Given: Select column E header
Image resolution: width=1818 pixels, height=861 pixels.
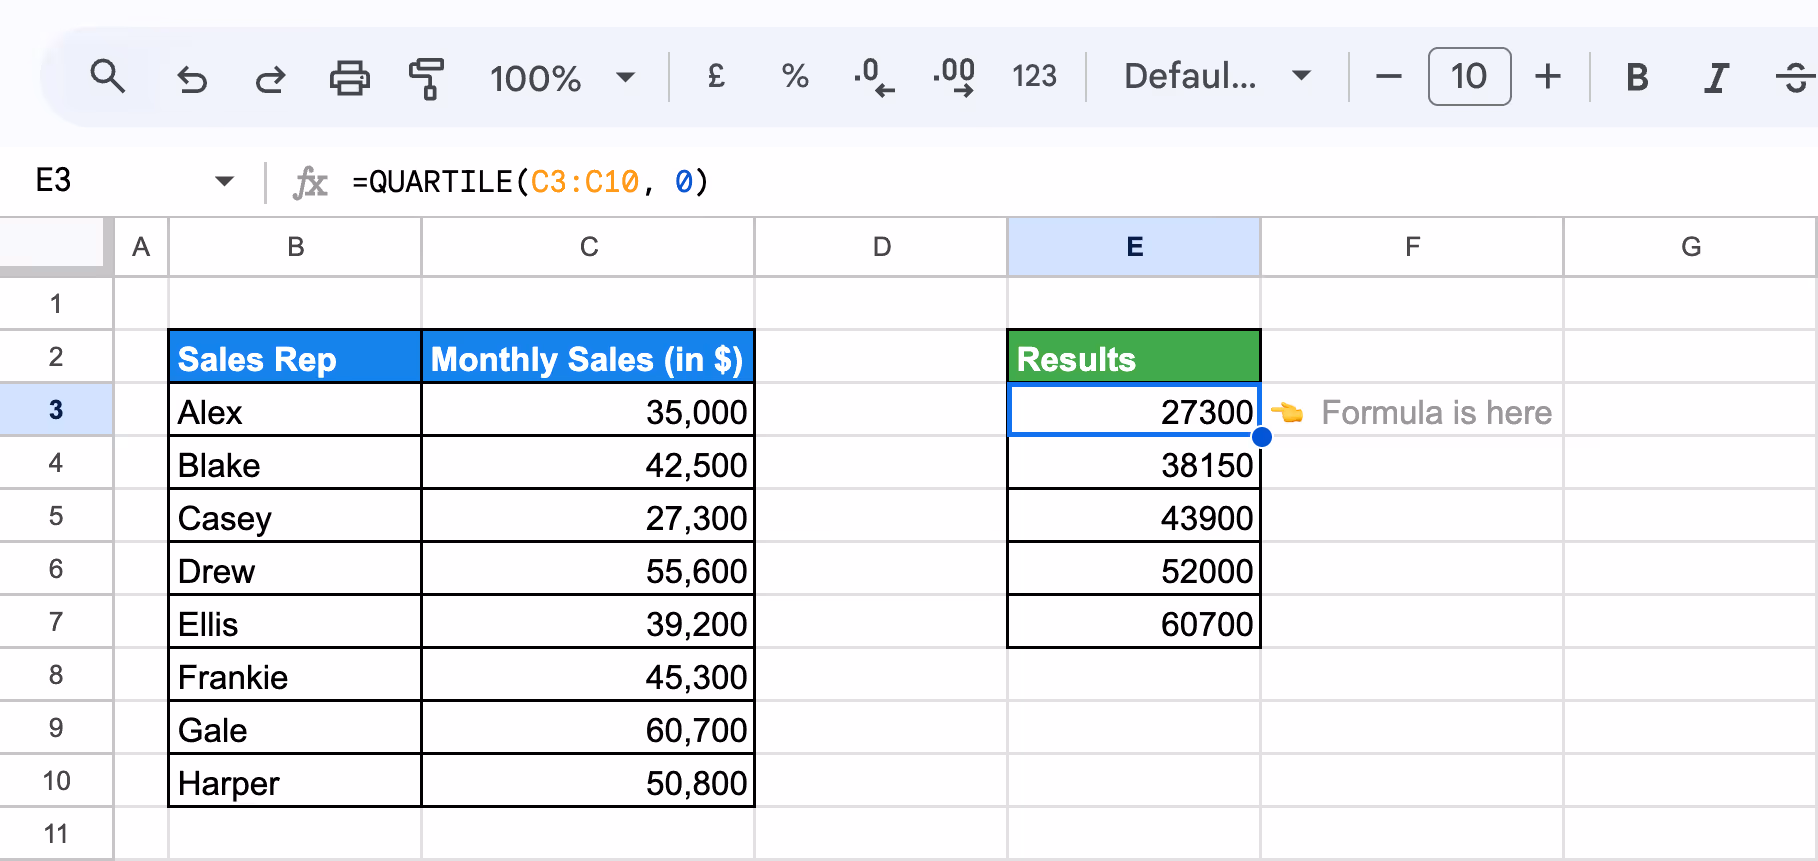Looking at the screenshot, I should click(1134, 247).
